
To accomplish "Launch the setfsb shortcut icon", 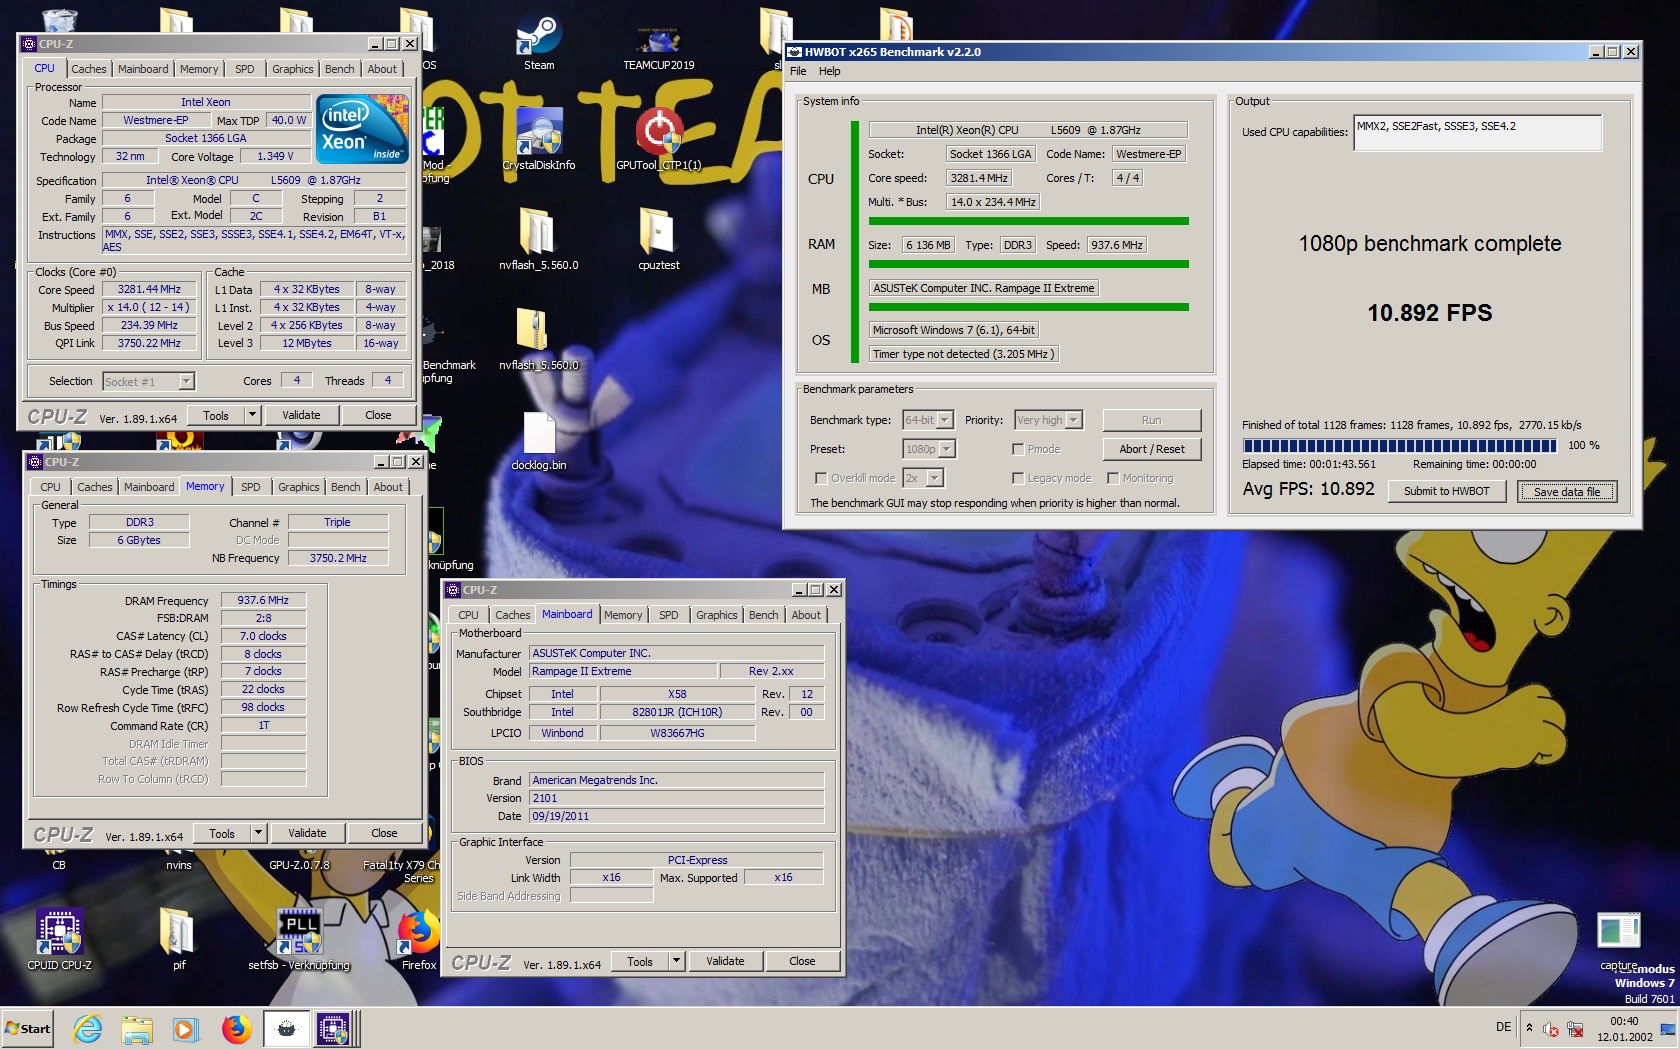I will tap(299, 937).
